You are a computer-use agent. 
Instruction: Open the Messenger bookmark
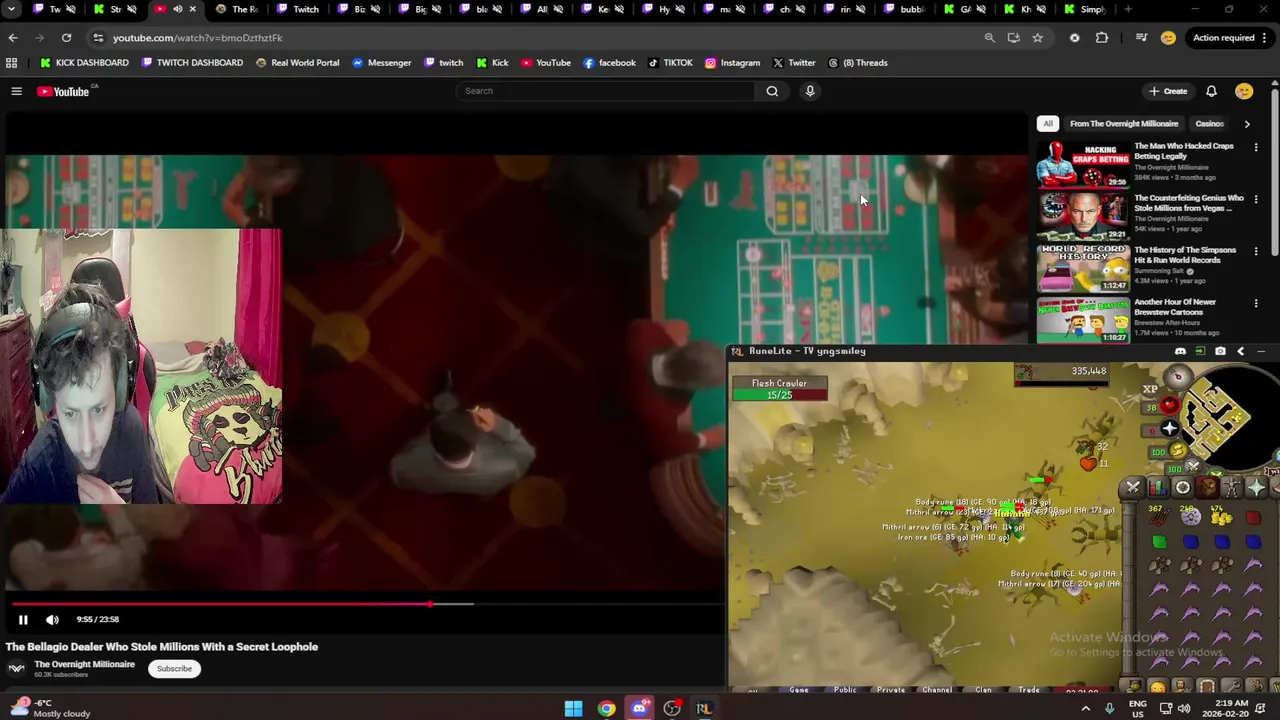(381, 63)
